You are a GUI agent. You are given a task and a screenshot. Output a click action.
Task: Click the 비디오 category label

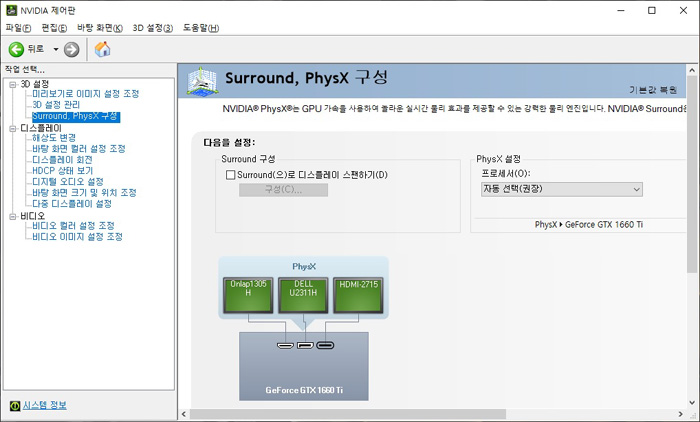(x=33, y=216)
